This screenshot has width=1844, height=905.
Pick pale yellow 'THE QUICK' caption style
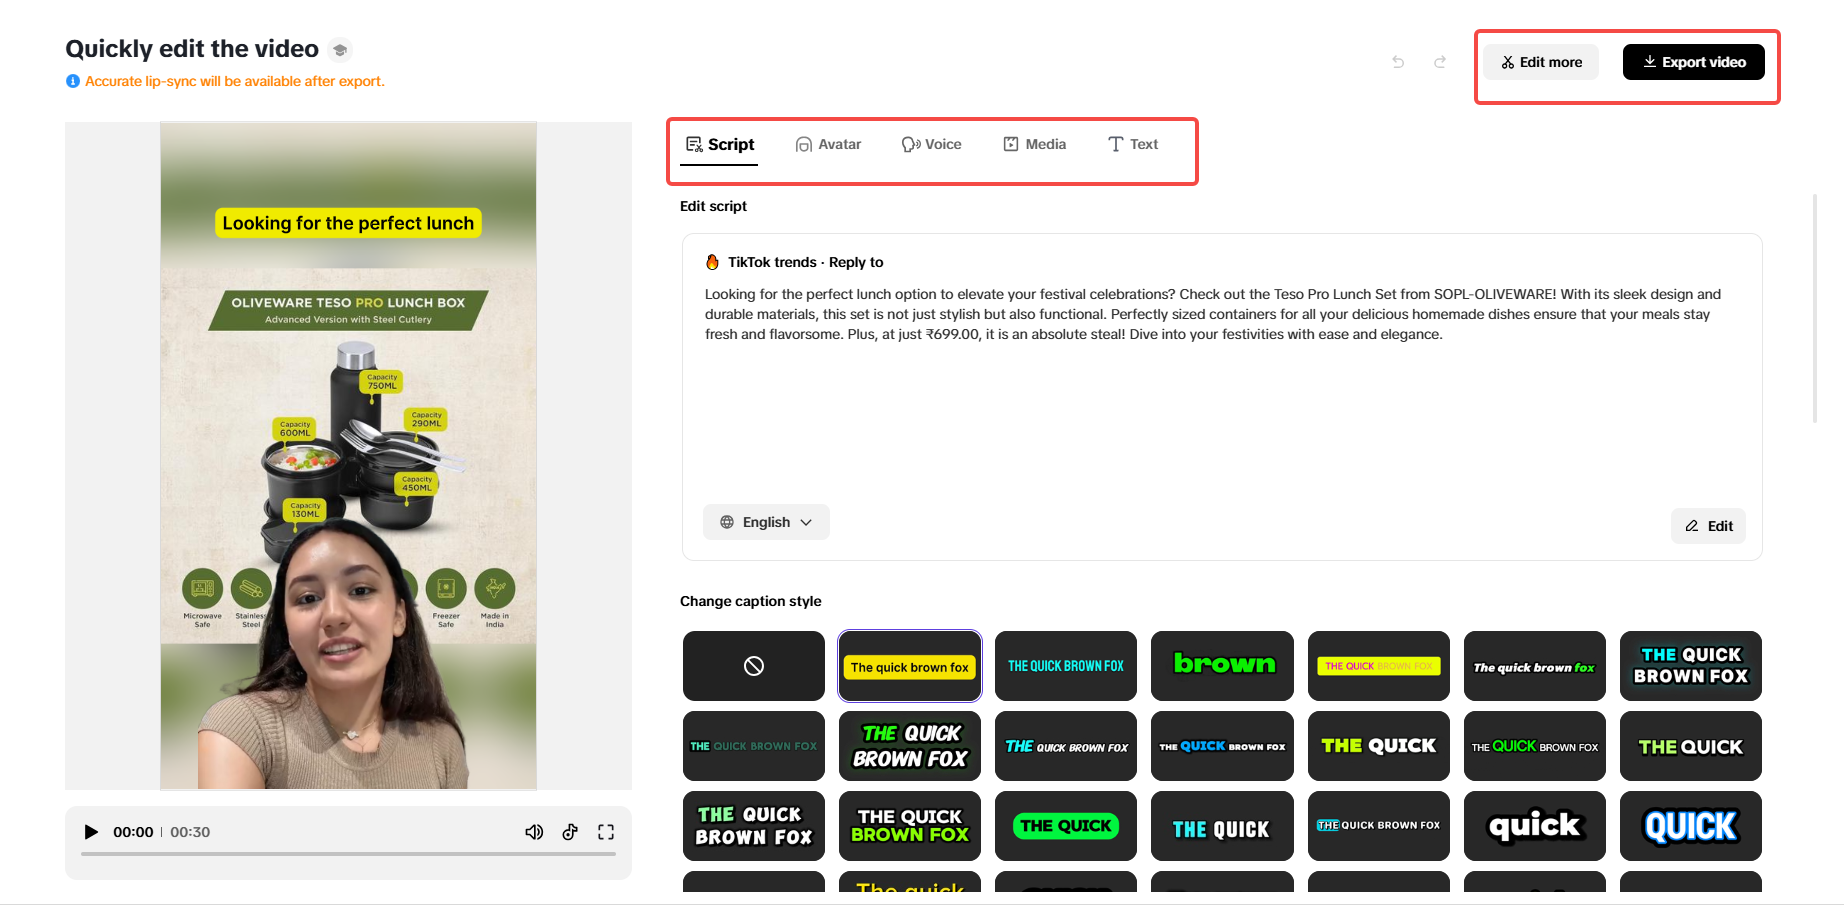[1691, 746]
